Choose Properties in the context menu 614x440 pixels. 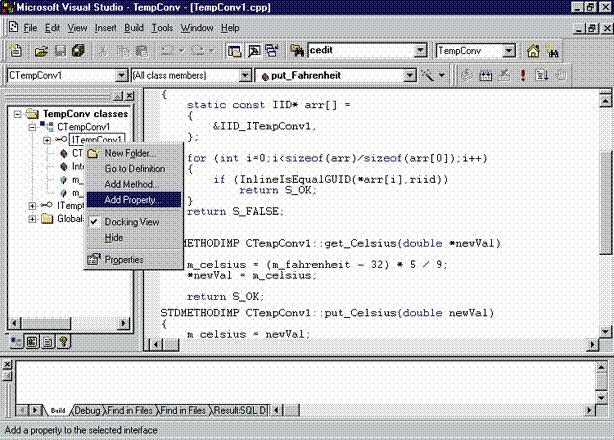point(134,259)
